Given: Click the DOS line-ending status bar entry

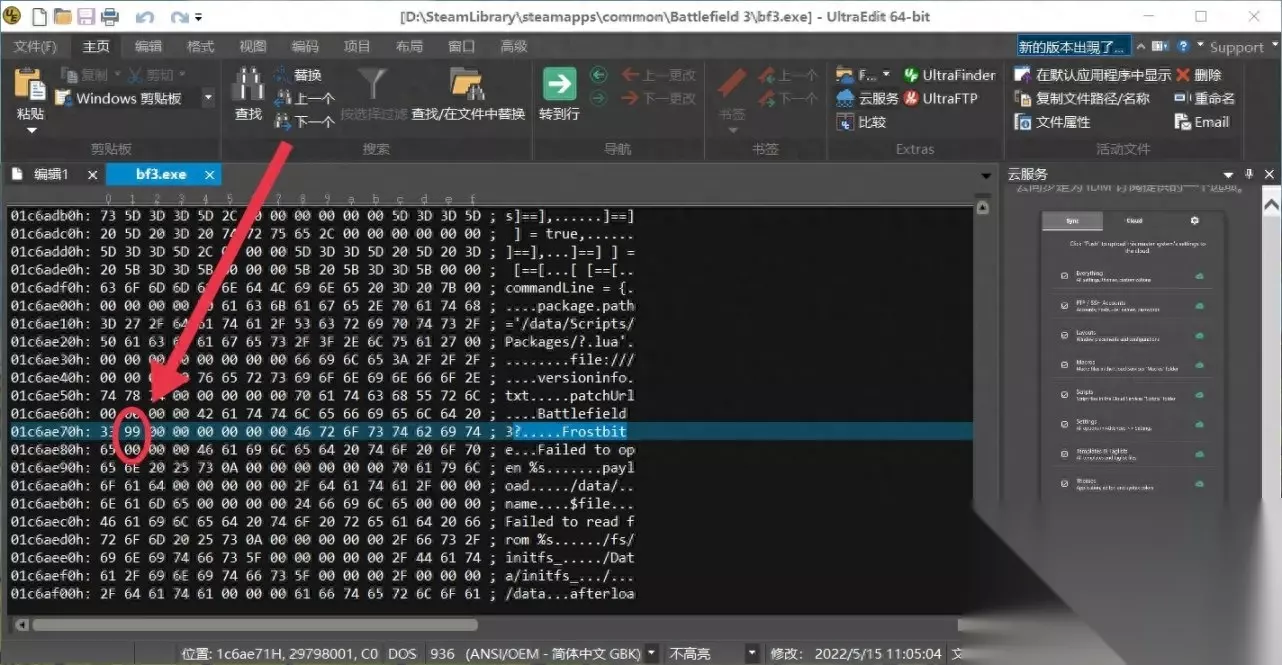Looking at the screenshot, I should pos(402,653).
